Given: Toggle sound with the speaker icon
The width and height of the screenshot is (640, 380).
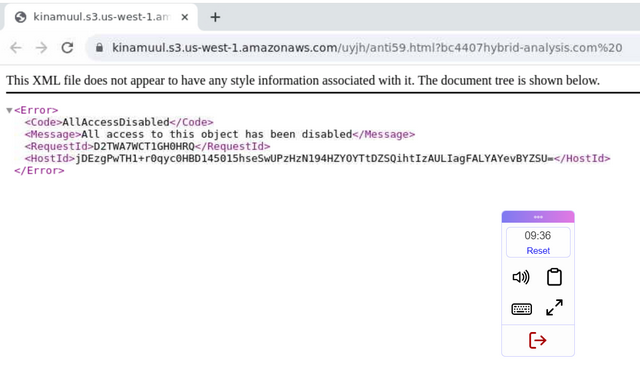Looking at the screenshot, I should tap(521, 277).
